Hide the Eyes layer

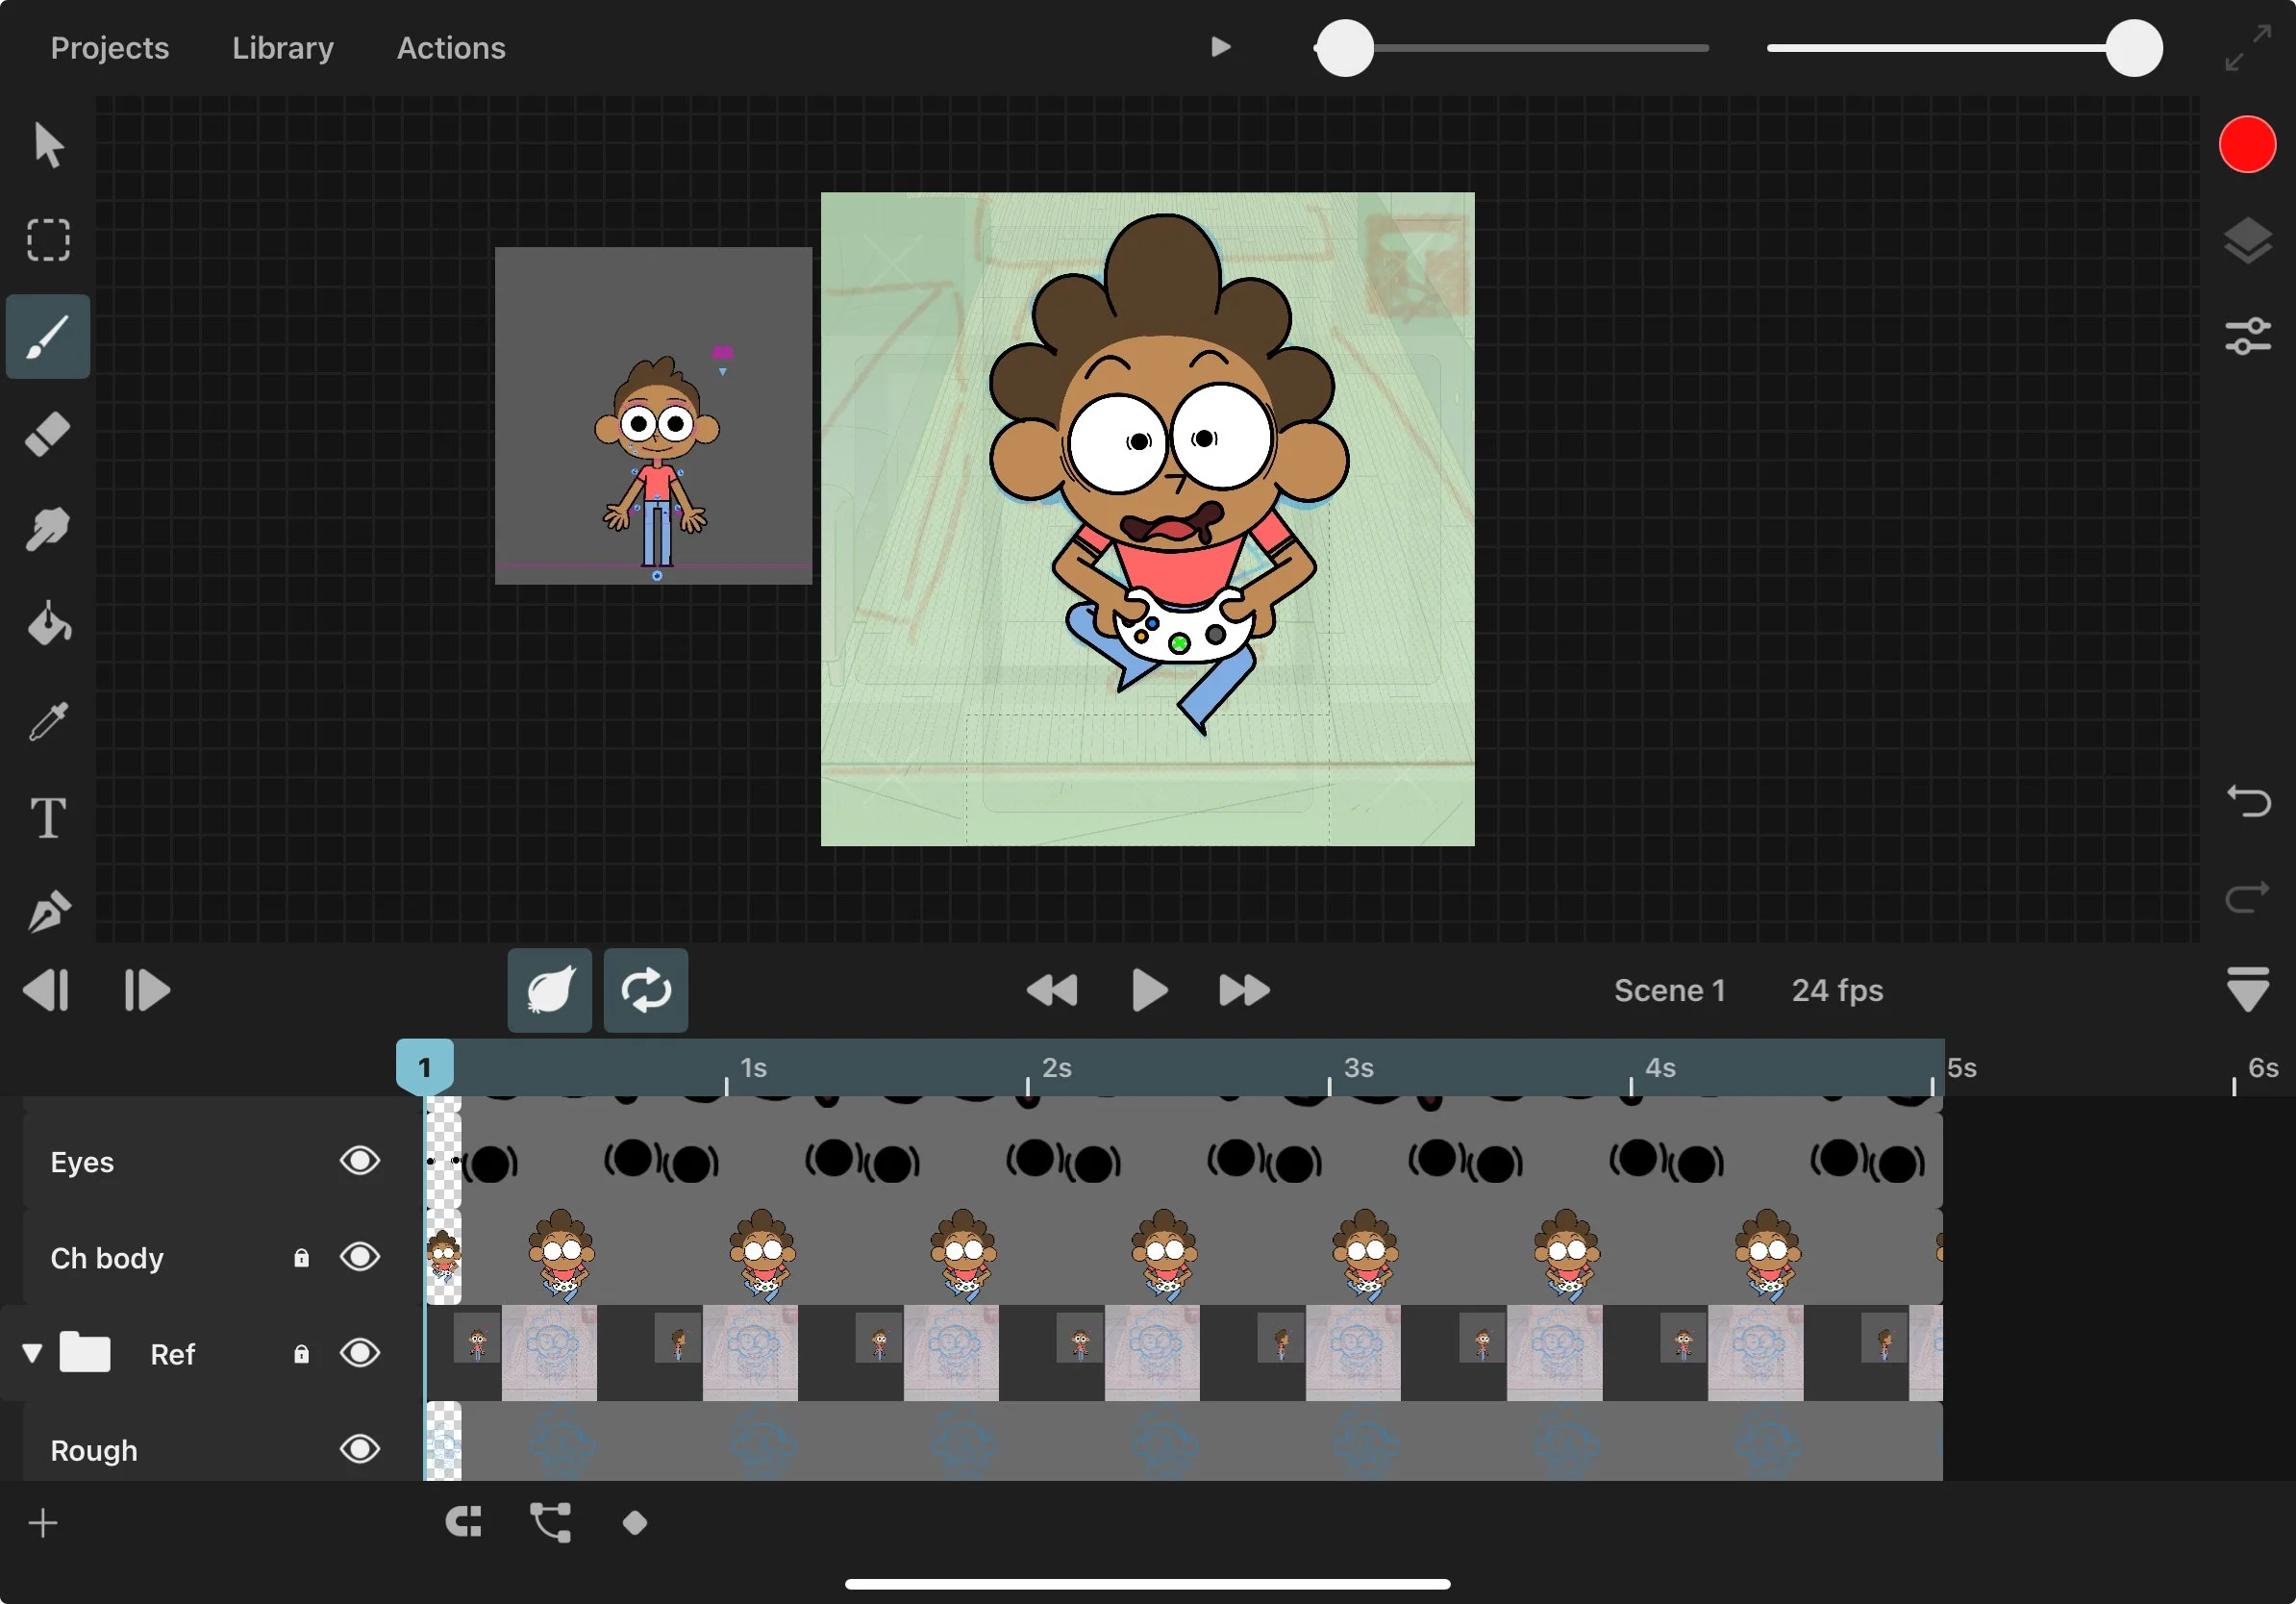point(360,1161)
